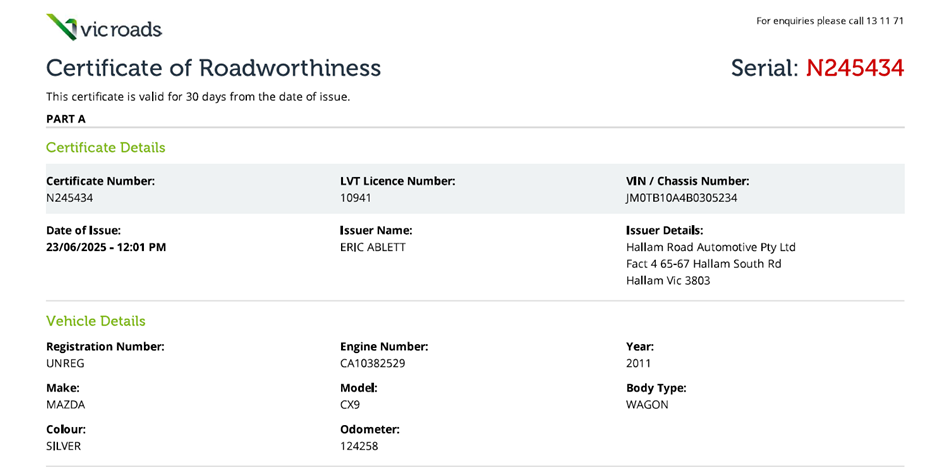Select the make value MAZDA

(65, 405)
